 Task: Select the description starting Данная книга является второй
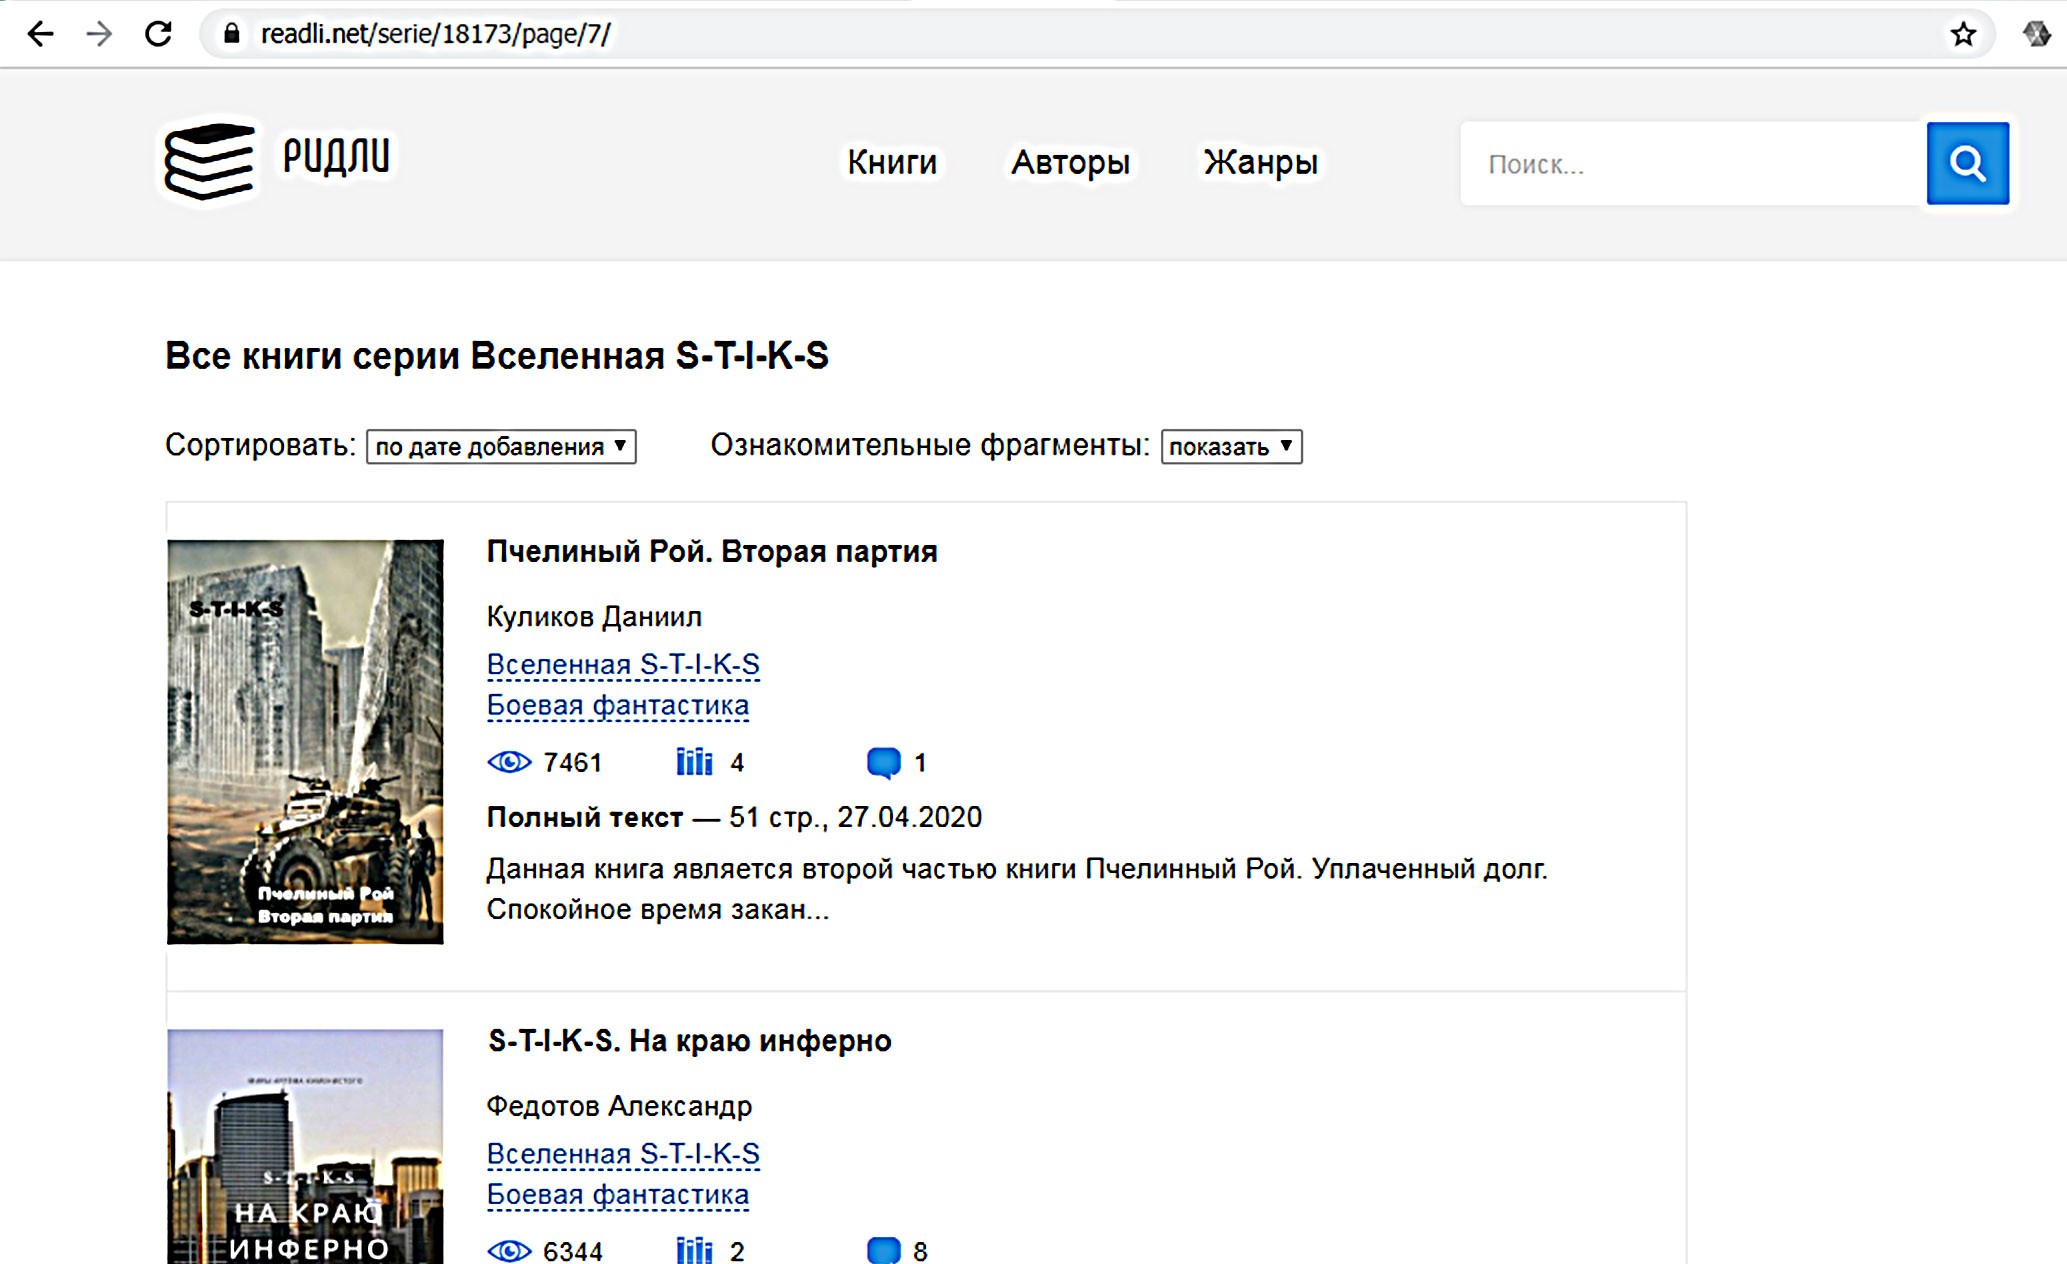[1017, 889]
